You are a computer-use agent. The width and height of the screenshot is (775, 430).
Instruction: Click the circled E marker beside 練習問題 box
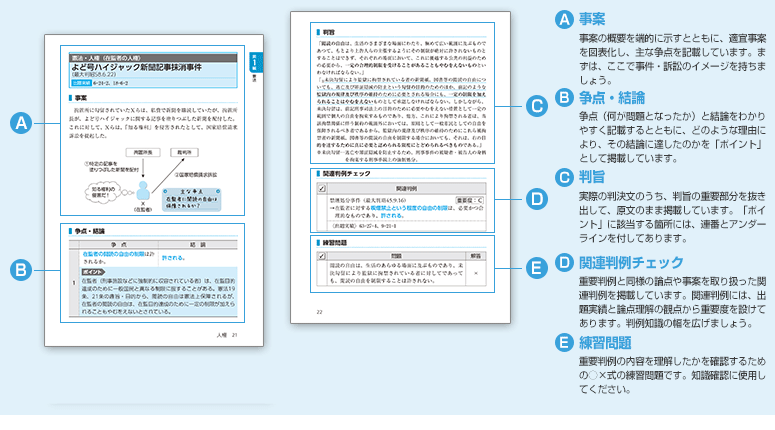pyautogui.click(x=536, y=267)
